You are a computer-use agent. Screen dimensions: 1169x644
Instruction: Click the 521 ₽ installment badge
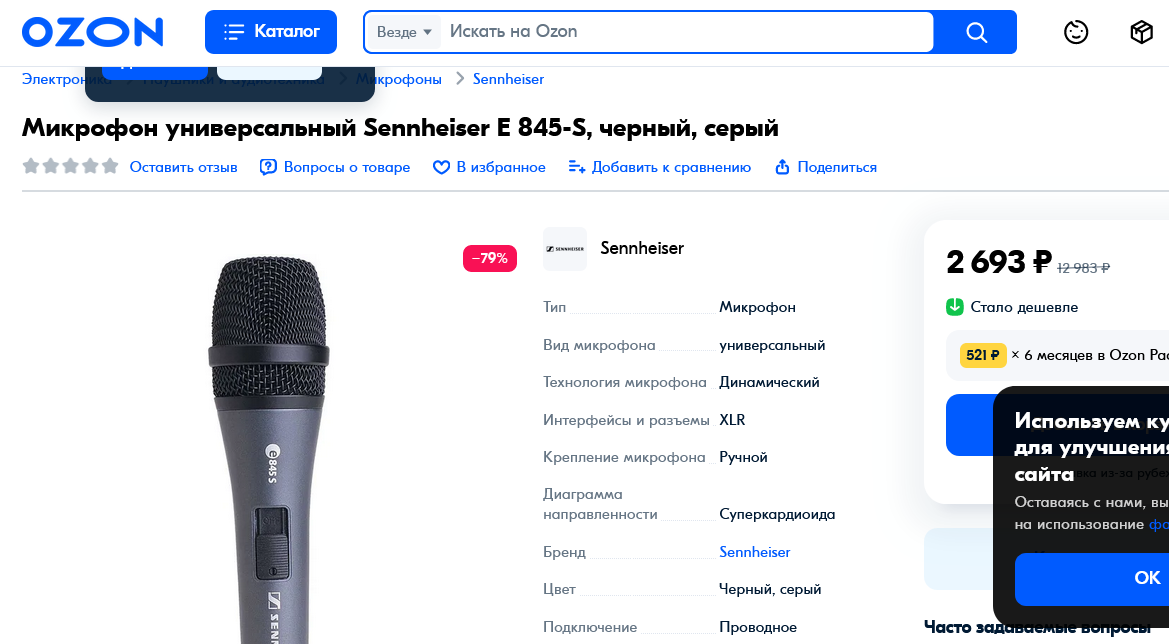(x=983, y=355)
